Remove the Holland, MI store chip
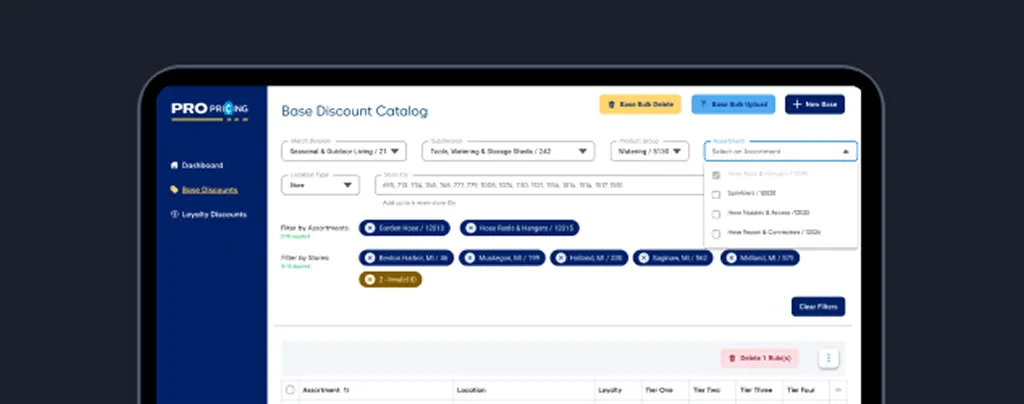The height and width of the screenshot is (404, 1024). pos(560,258)
